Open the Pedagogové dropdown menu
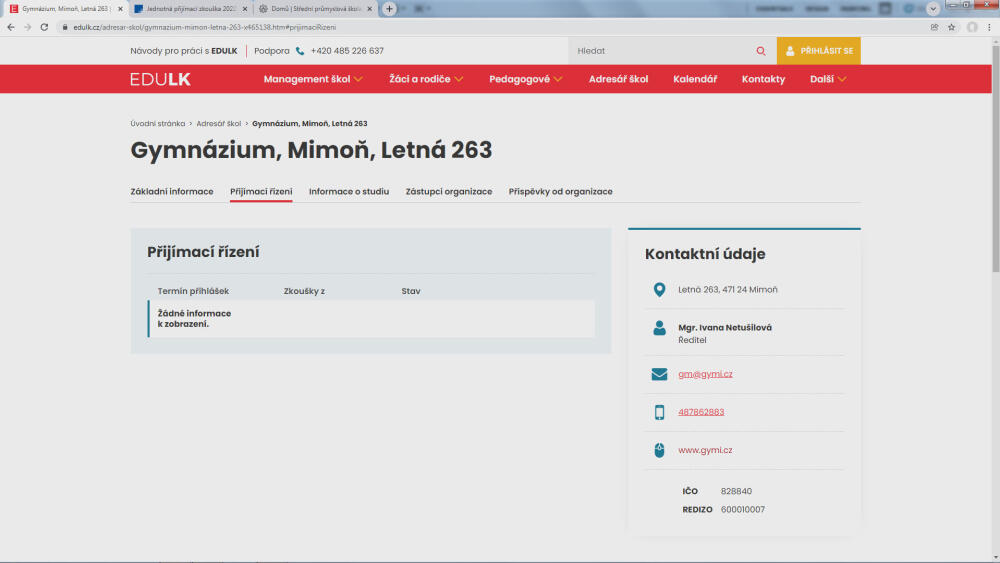 tap(525, 79)
